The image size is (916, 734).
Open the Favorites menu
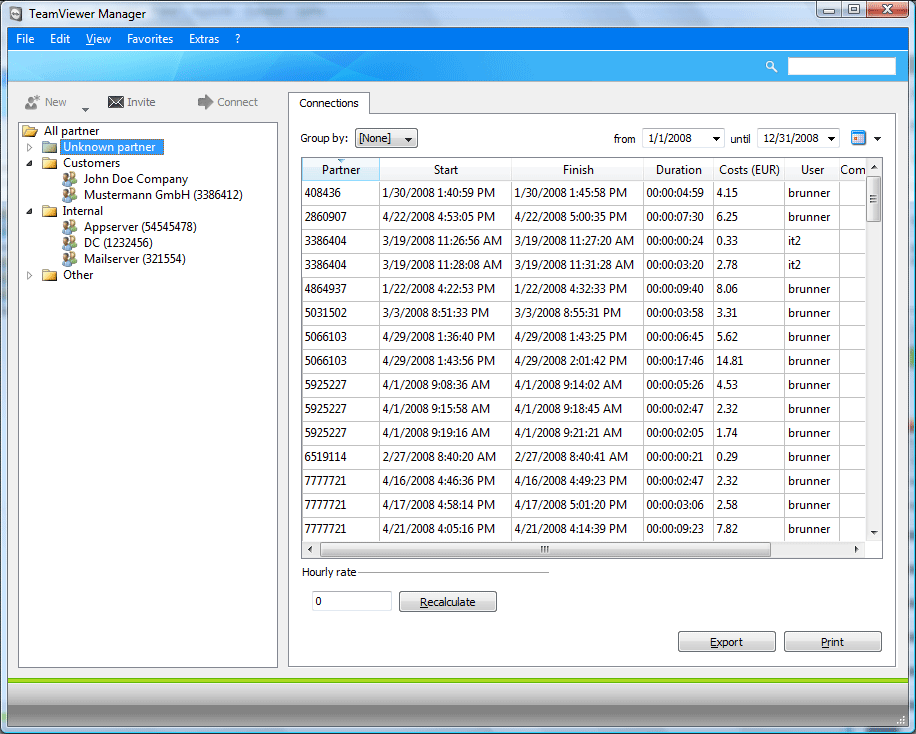pyautogui.click(x=150, y=39)
